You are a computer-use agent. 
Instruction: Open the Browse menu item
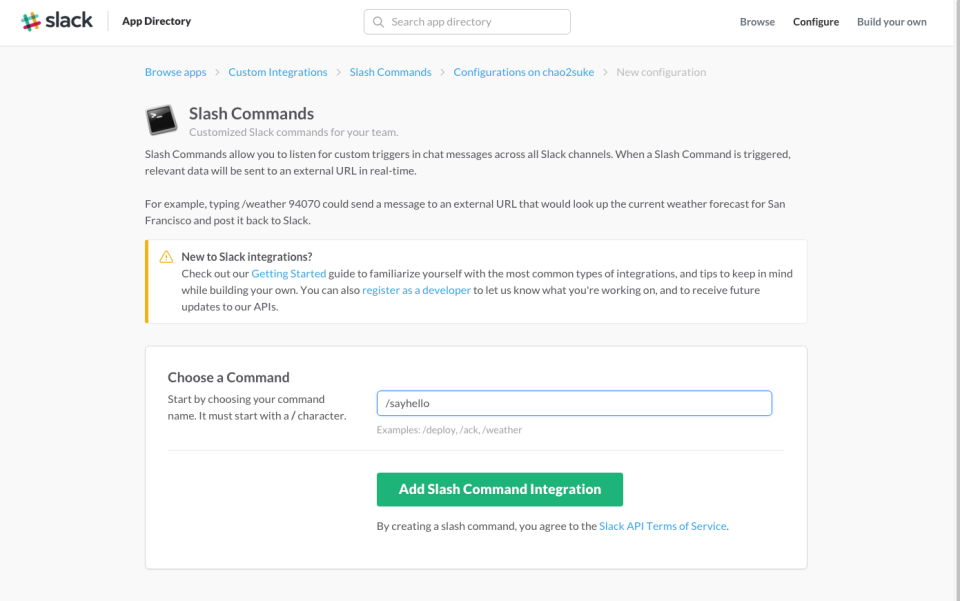point(757,21)
